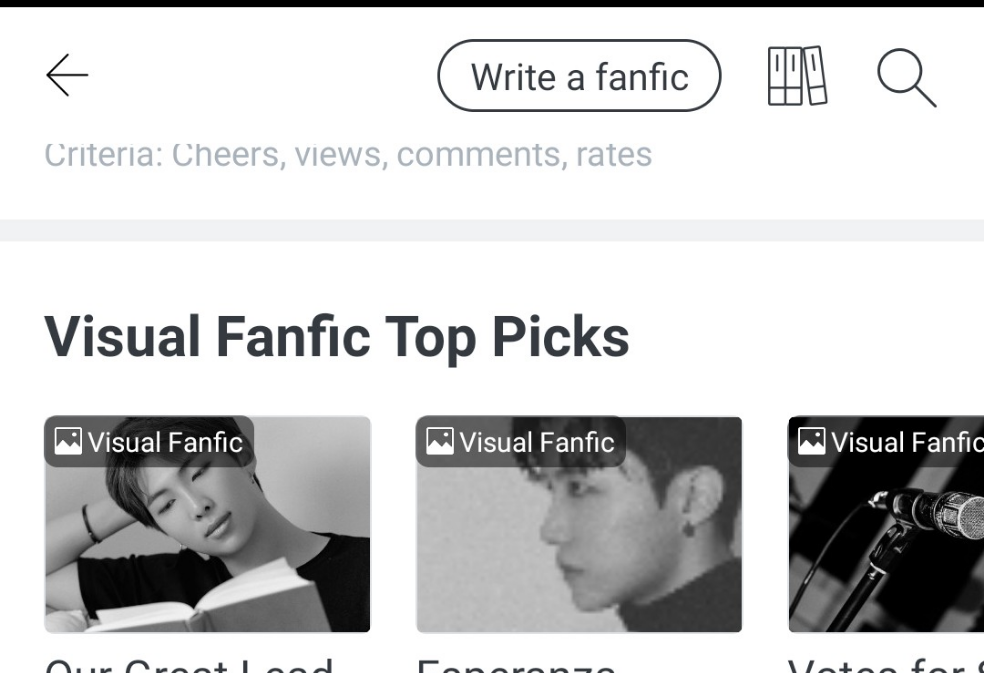Image resolution: width=984 pixels, height=673 pixels.
Task: Tap the back arrow icon
Action: (67, 75)
